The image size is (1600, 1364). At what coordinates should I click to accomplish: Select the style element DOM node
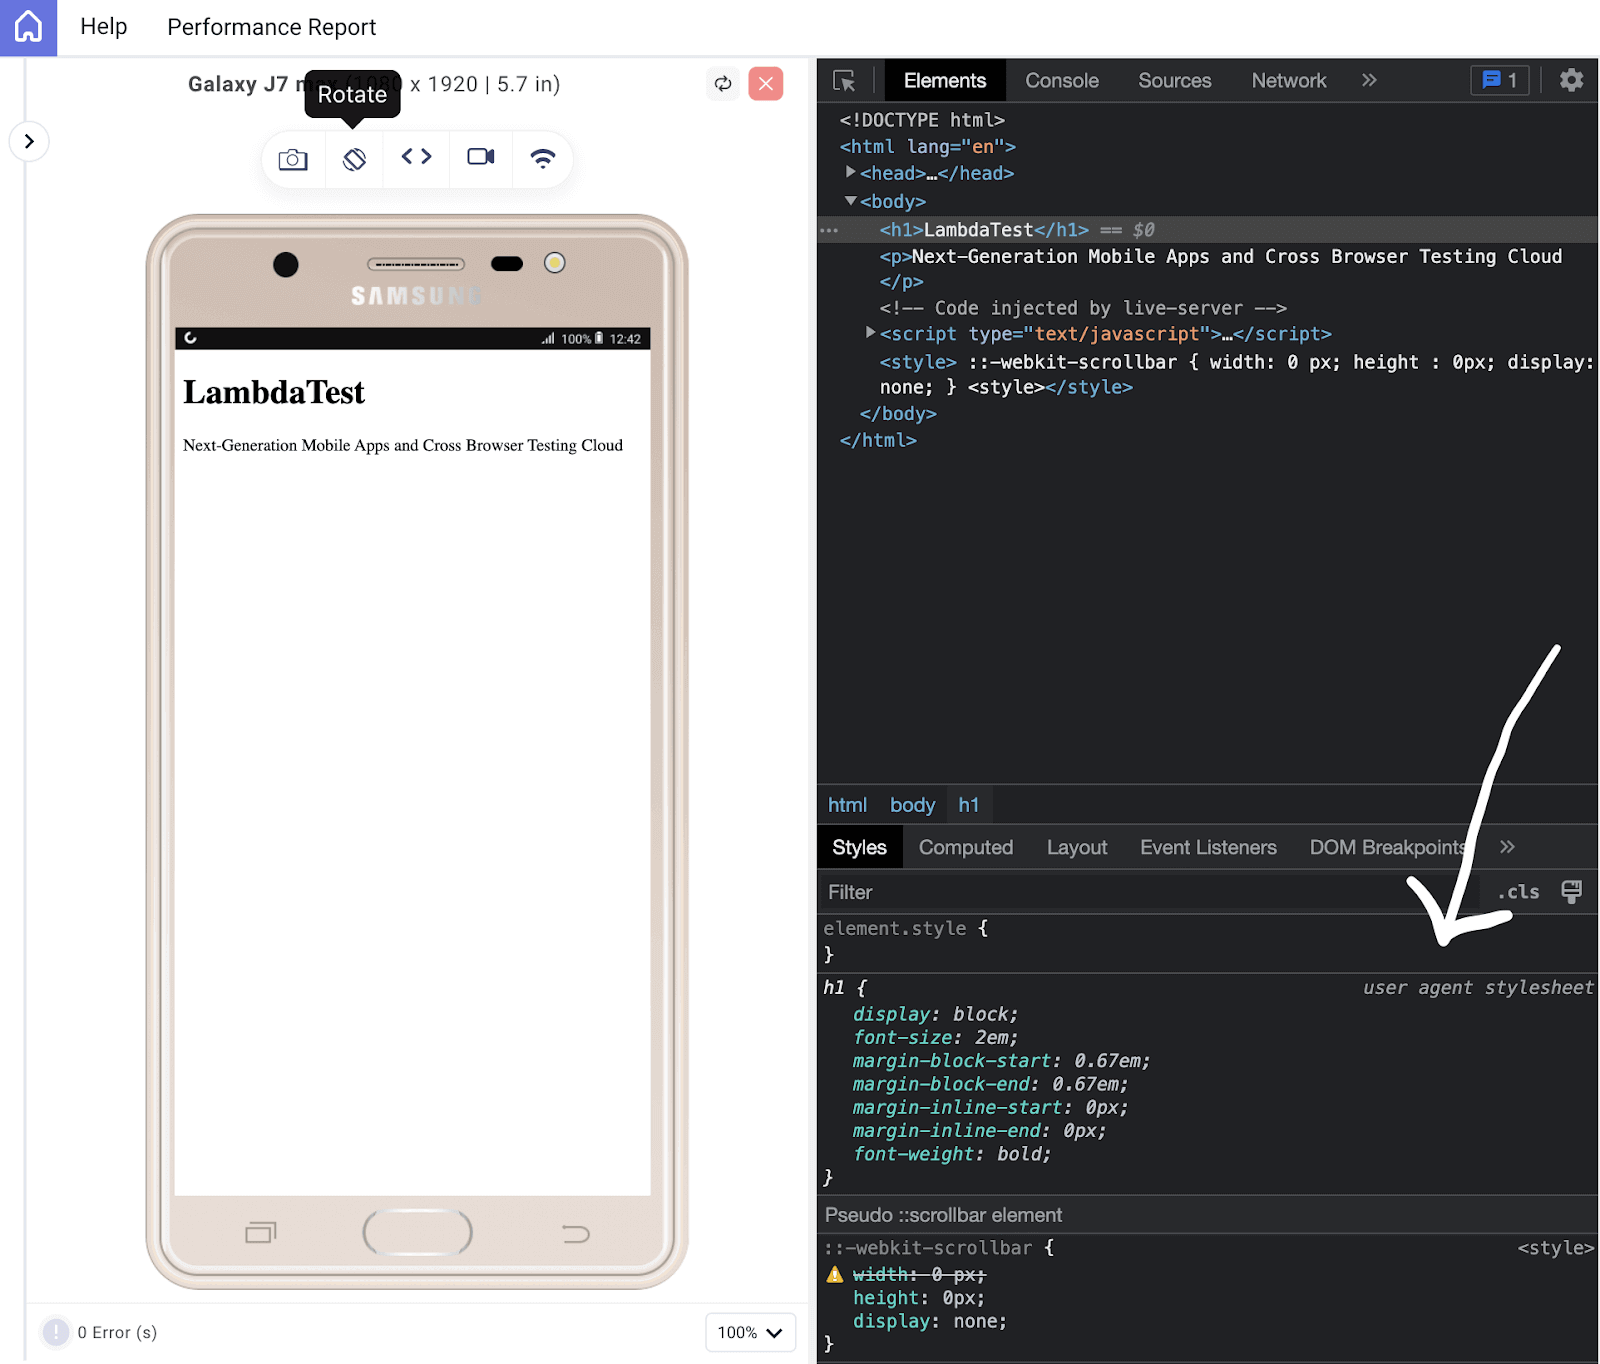pos(1236,374)
